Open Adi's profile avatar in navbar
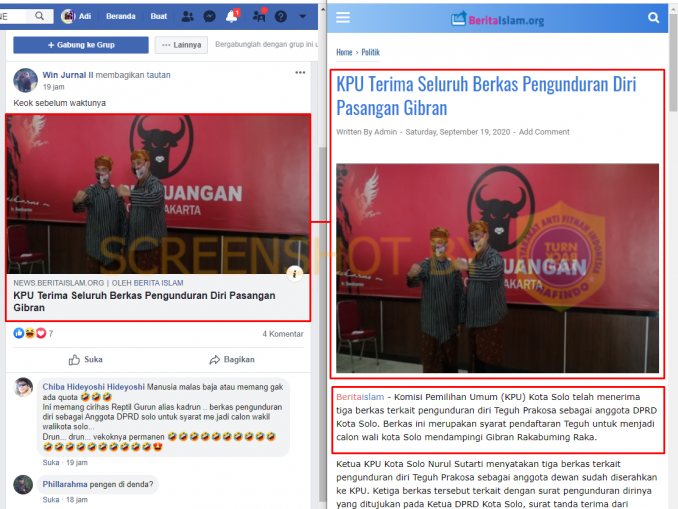 coord(67,16)
